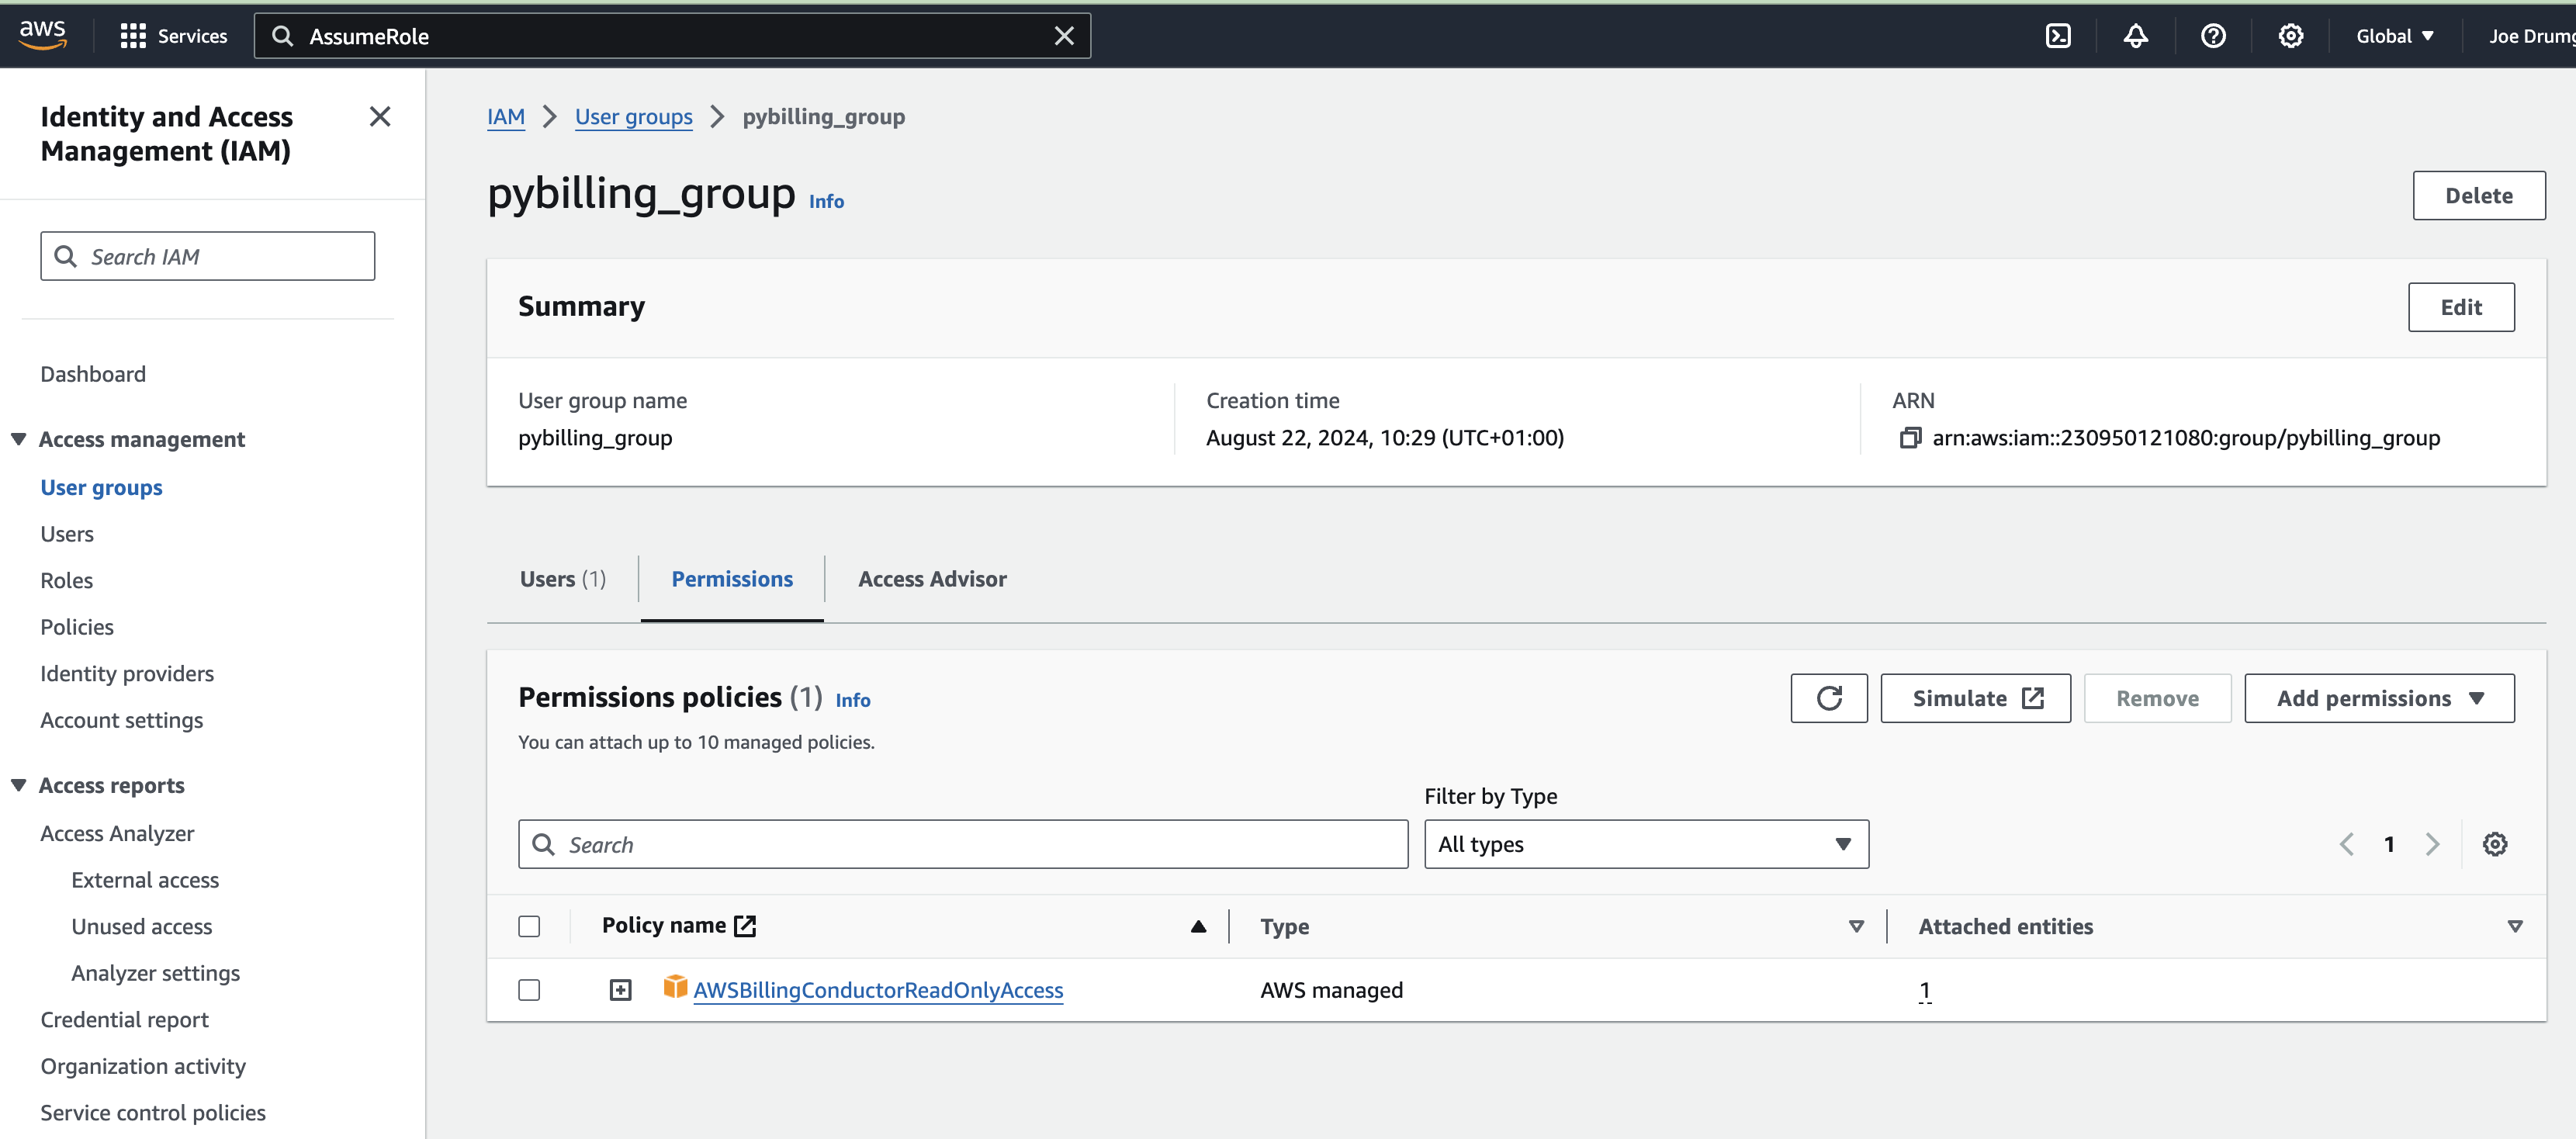Open Users in sidebar

67,534
